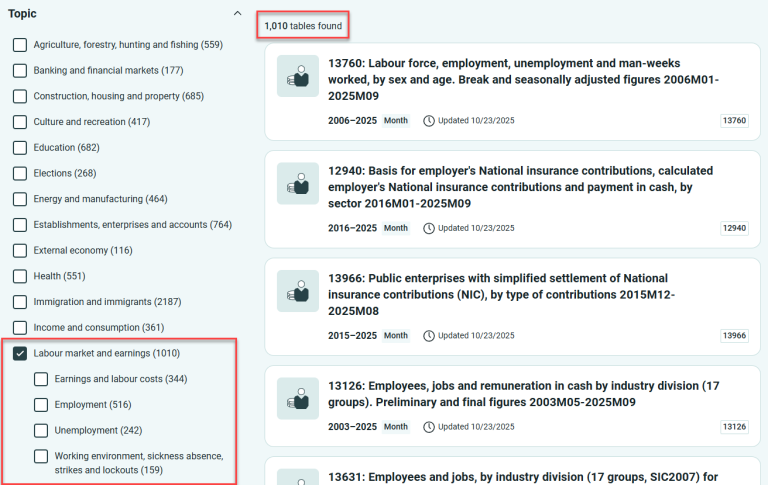Click Month tag on table 13760
This screenshot has height=485, width=768.
point(396,121)
